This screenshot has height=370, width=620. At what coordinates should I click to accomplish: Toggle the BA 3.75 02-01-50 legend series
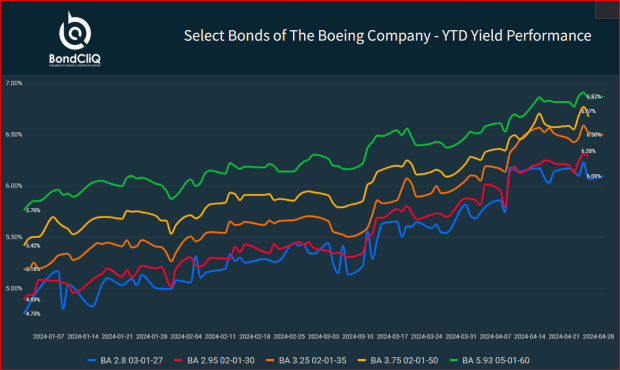(x=398, y=361)
